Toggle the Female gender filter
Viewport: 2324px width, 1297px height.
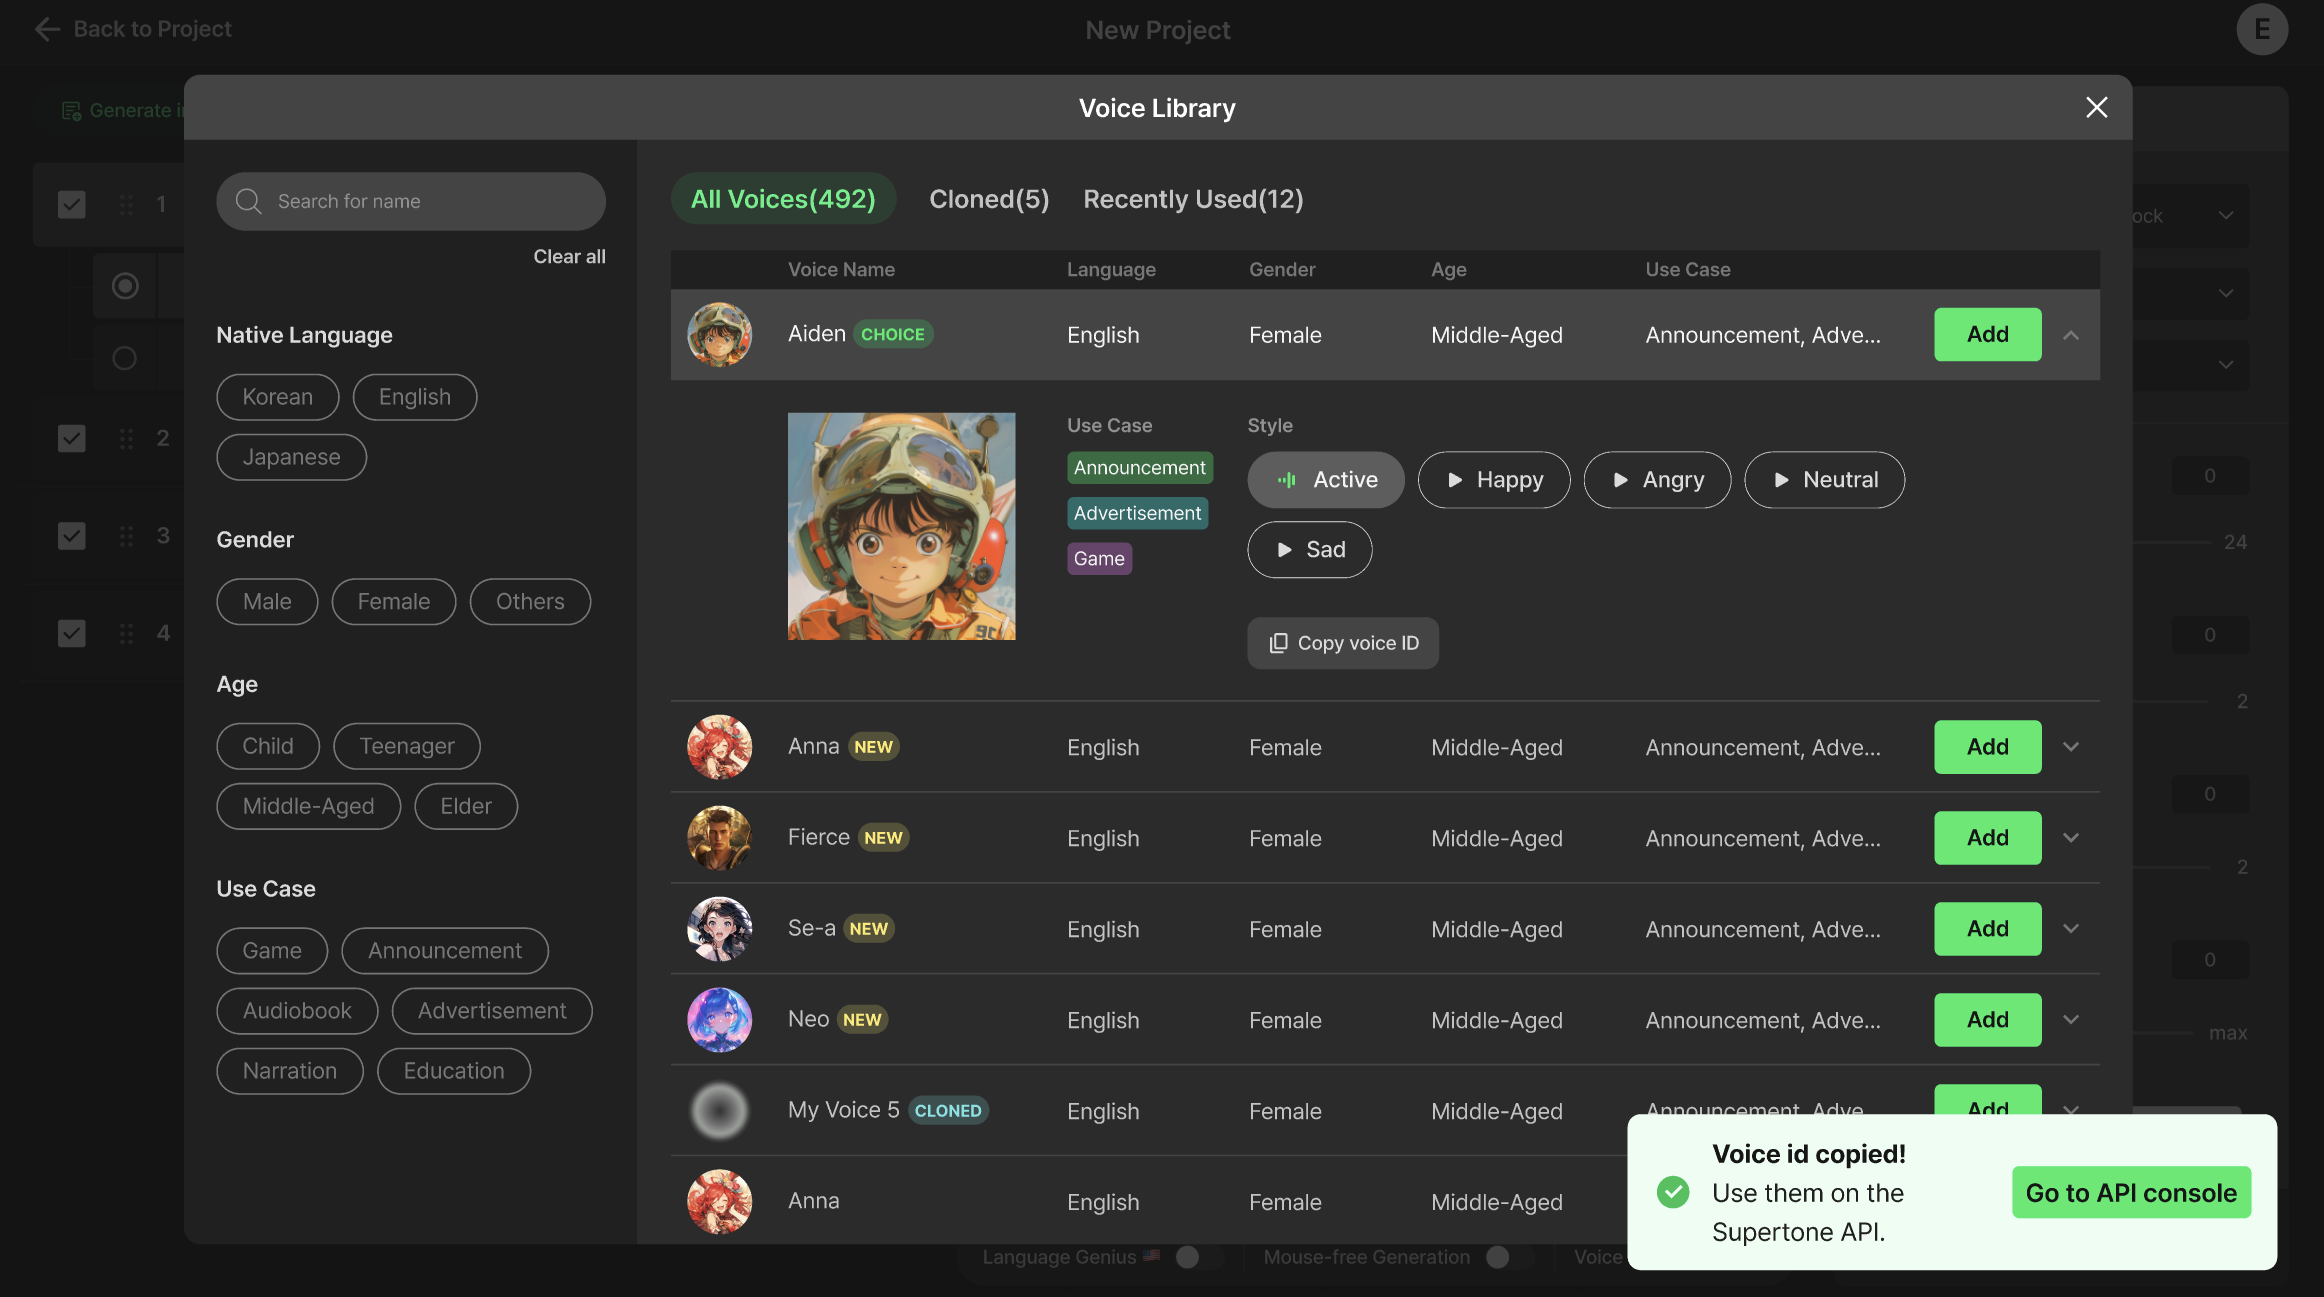click(393, 602)
